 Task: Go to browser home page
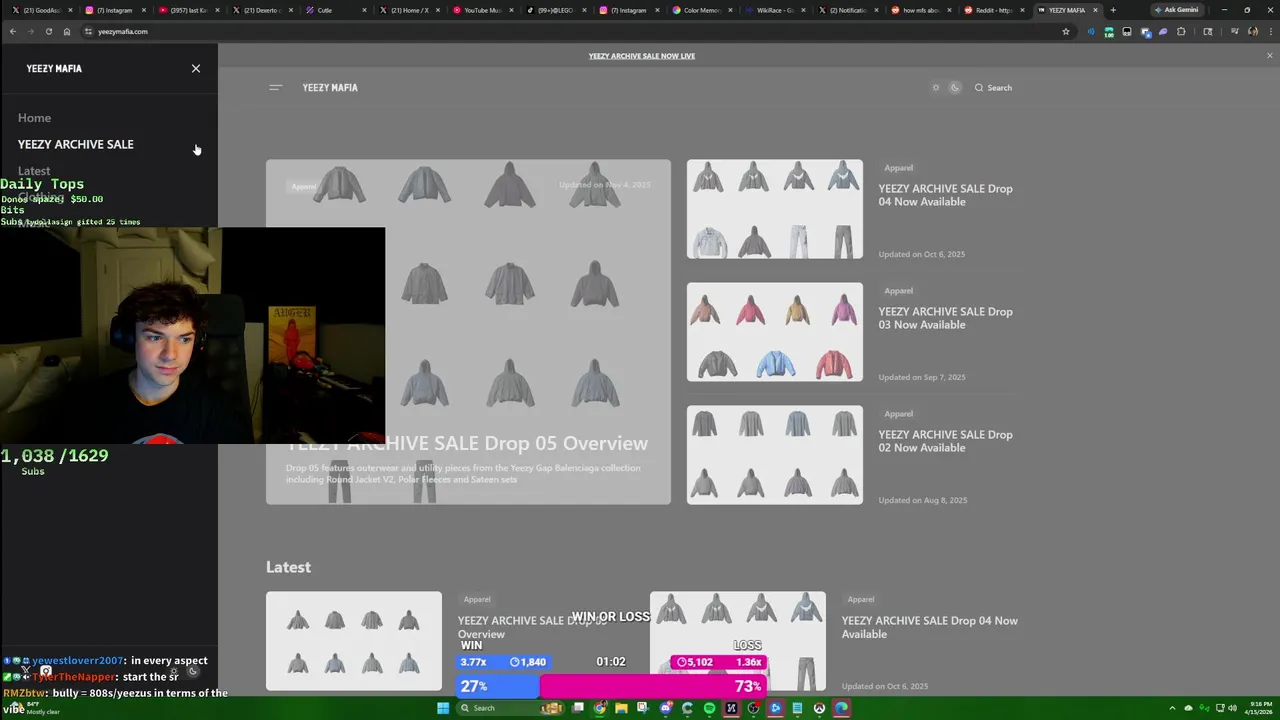[x=66, y=31]
